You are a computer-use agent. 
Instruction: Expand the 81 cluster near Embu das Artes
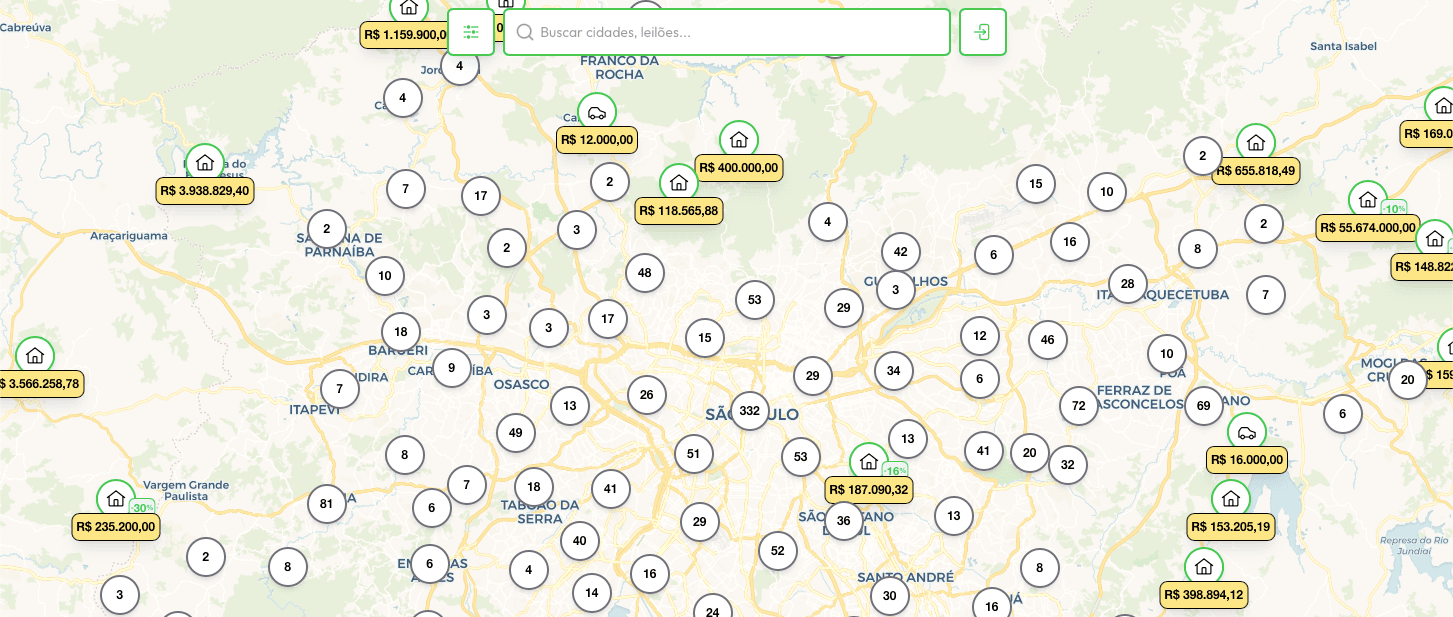(327, 504)
